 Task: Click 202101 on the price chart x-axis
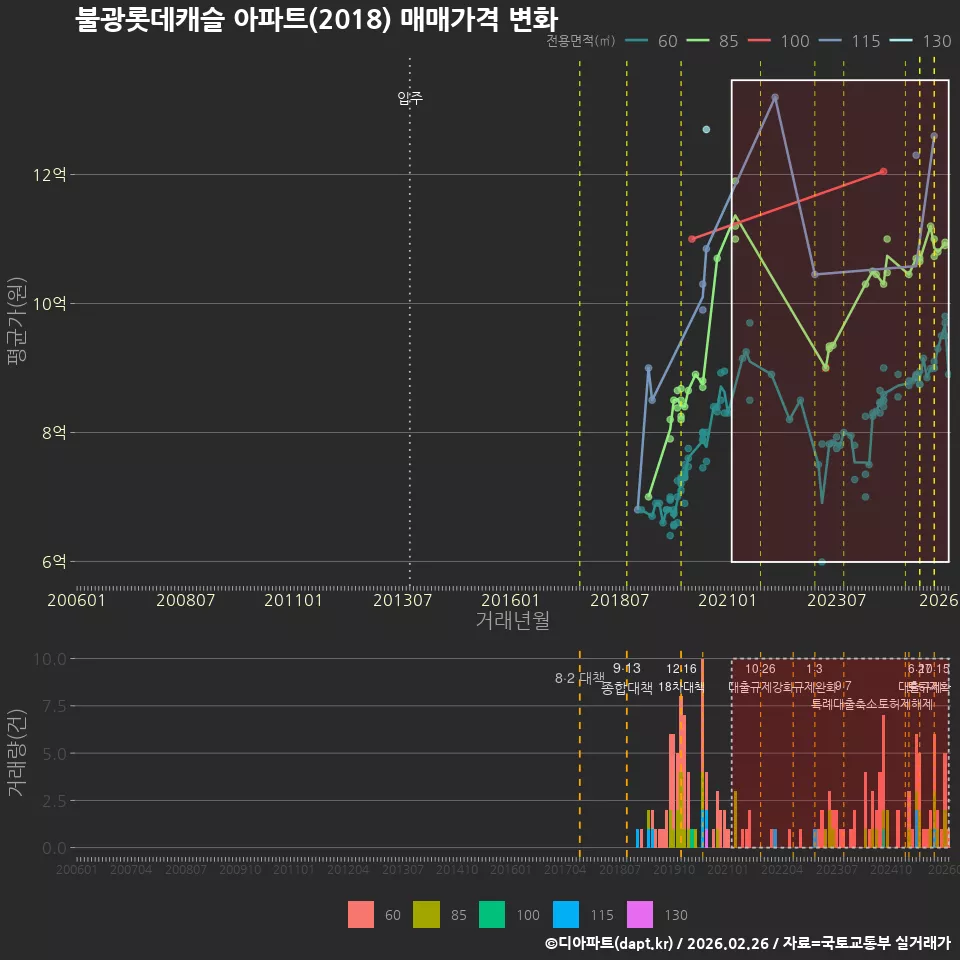[727, 600]
